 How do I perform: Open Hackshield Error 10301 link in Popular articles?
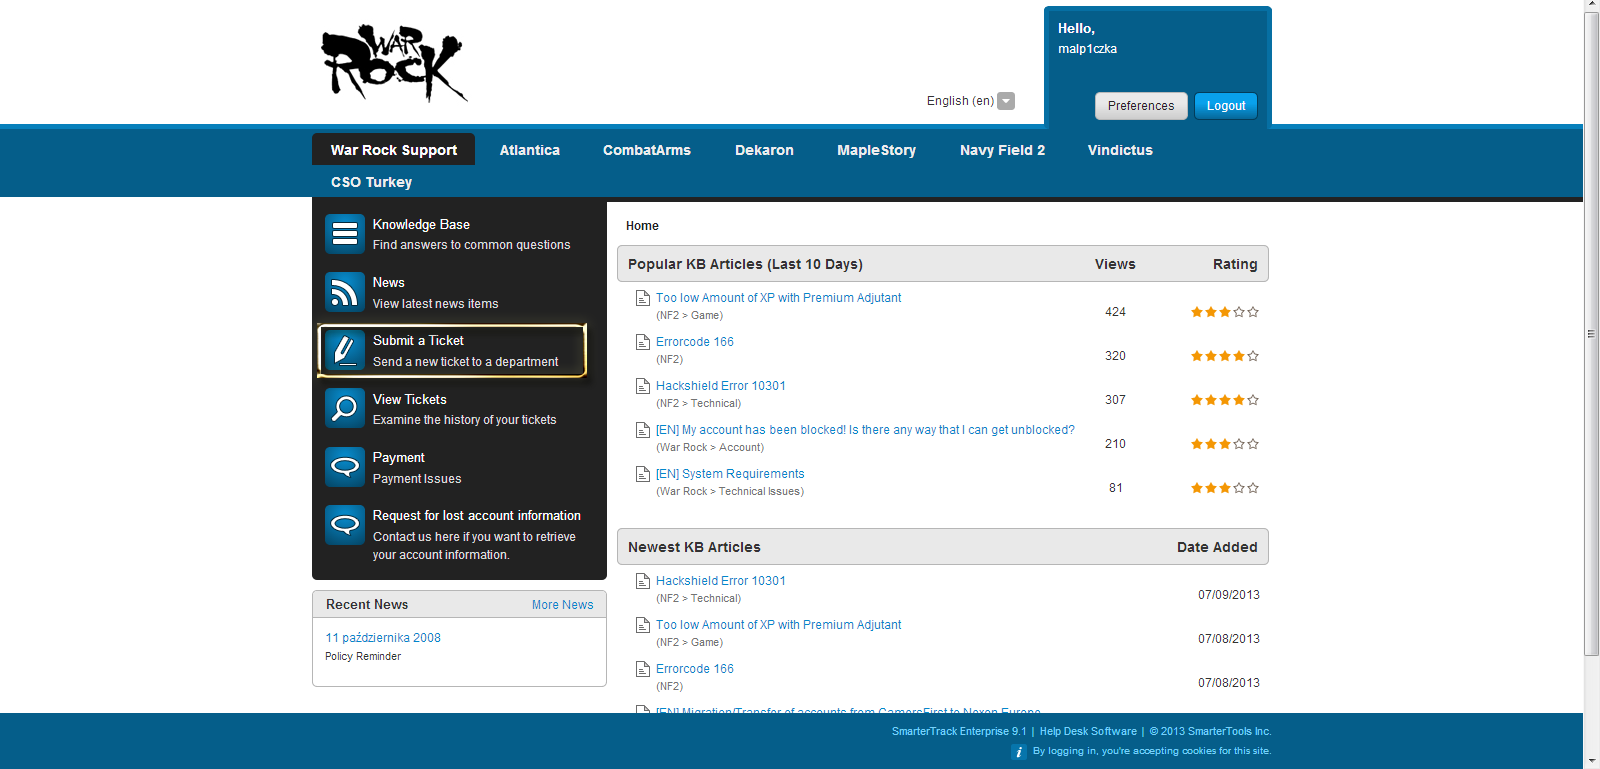[721, 386]
